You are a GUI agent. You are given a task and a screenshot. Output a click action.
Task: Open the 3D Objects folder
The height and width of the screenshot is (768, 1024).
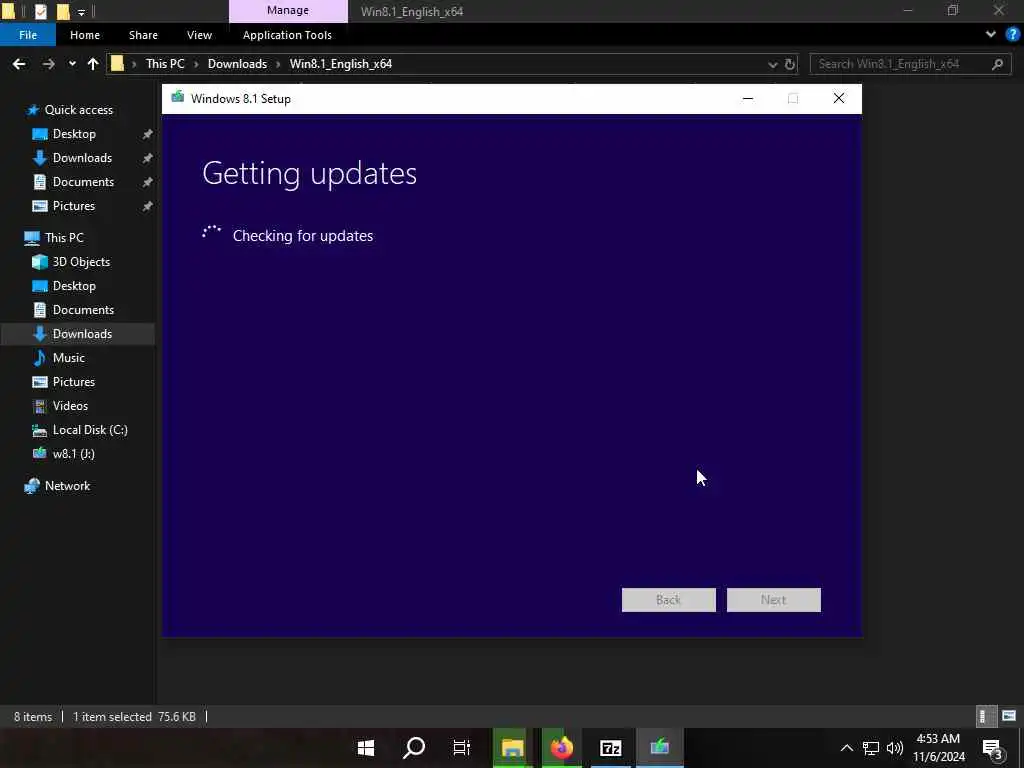pos(81,262)
